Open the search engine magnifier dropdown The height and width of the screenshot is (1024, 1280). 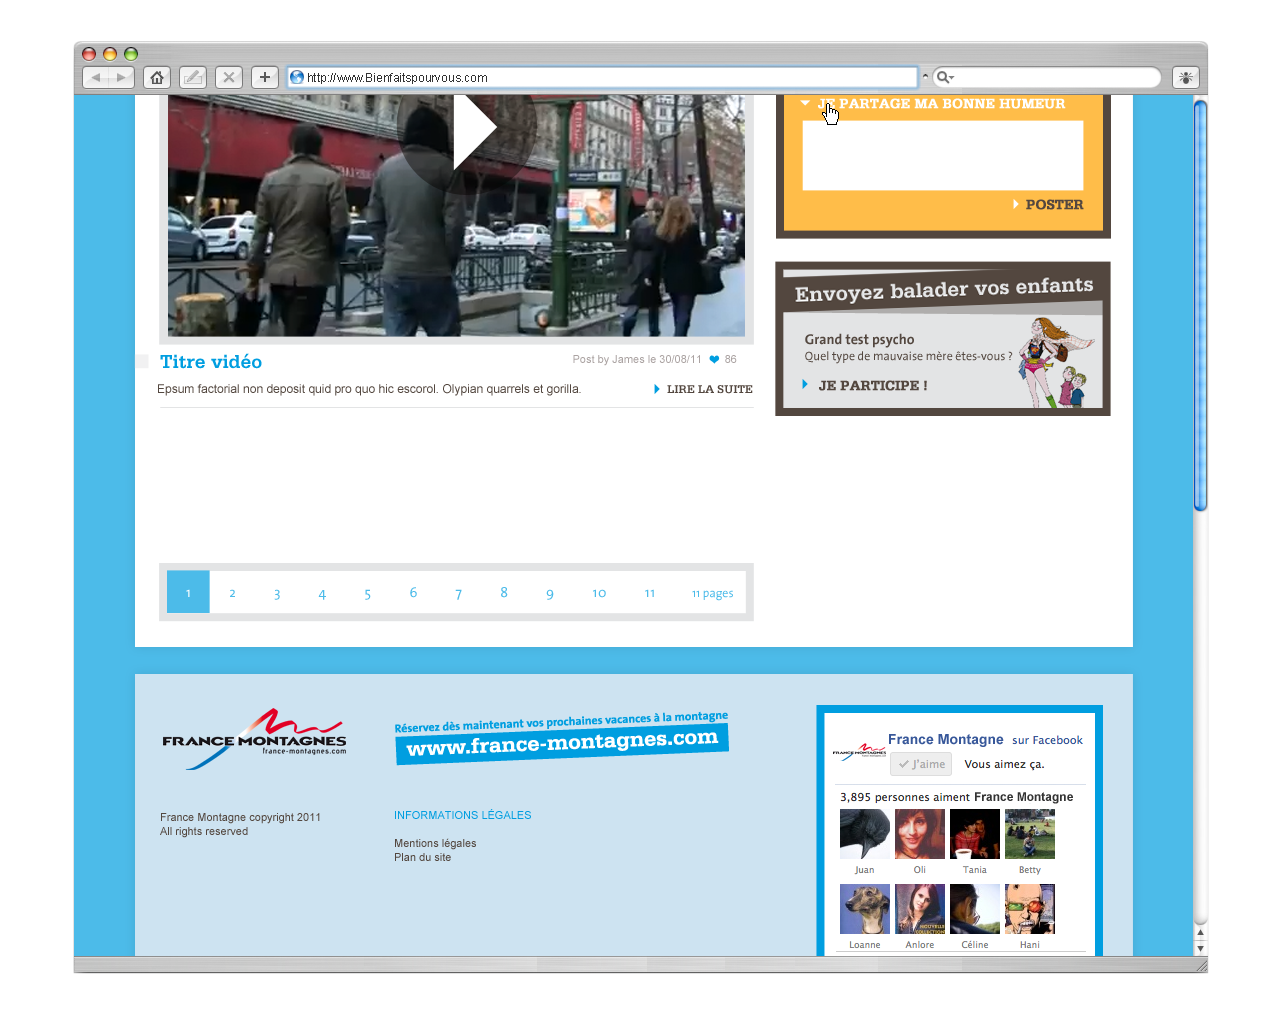[x=945, y=77]
